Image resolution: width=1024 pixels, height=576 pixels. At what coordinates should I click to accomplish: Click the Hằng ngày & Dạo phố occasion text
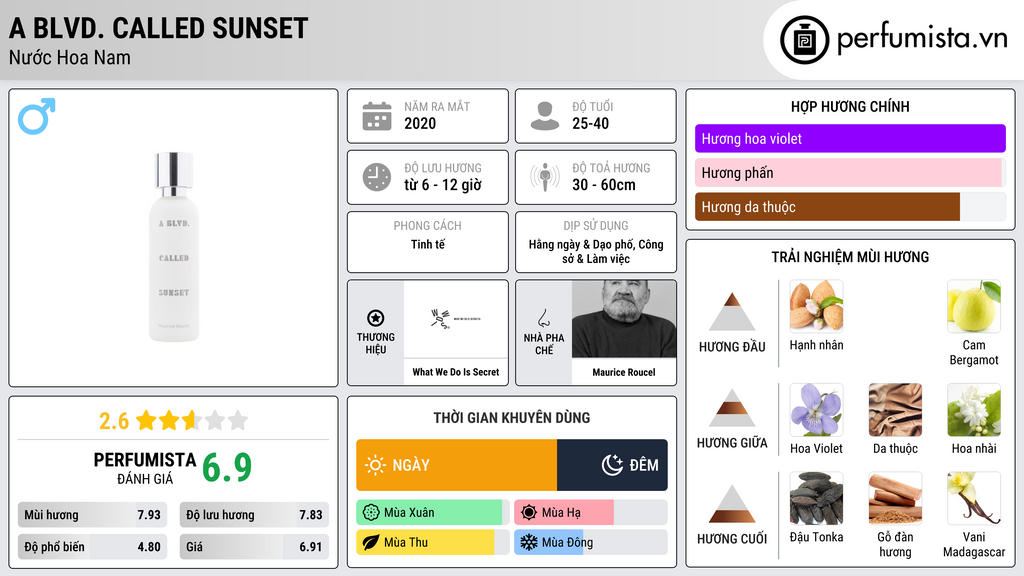596,251
